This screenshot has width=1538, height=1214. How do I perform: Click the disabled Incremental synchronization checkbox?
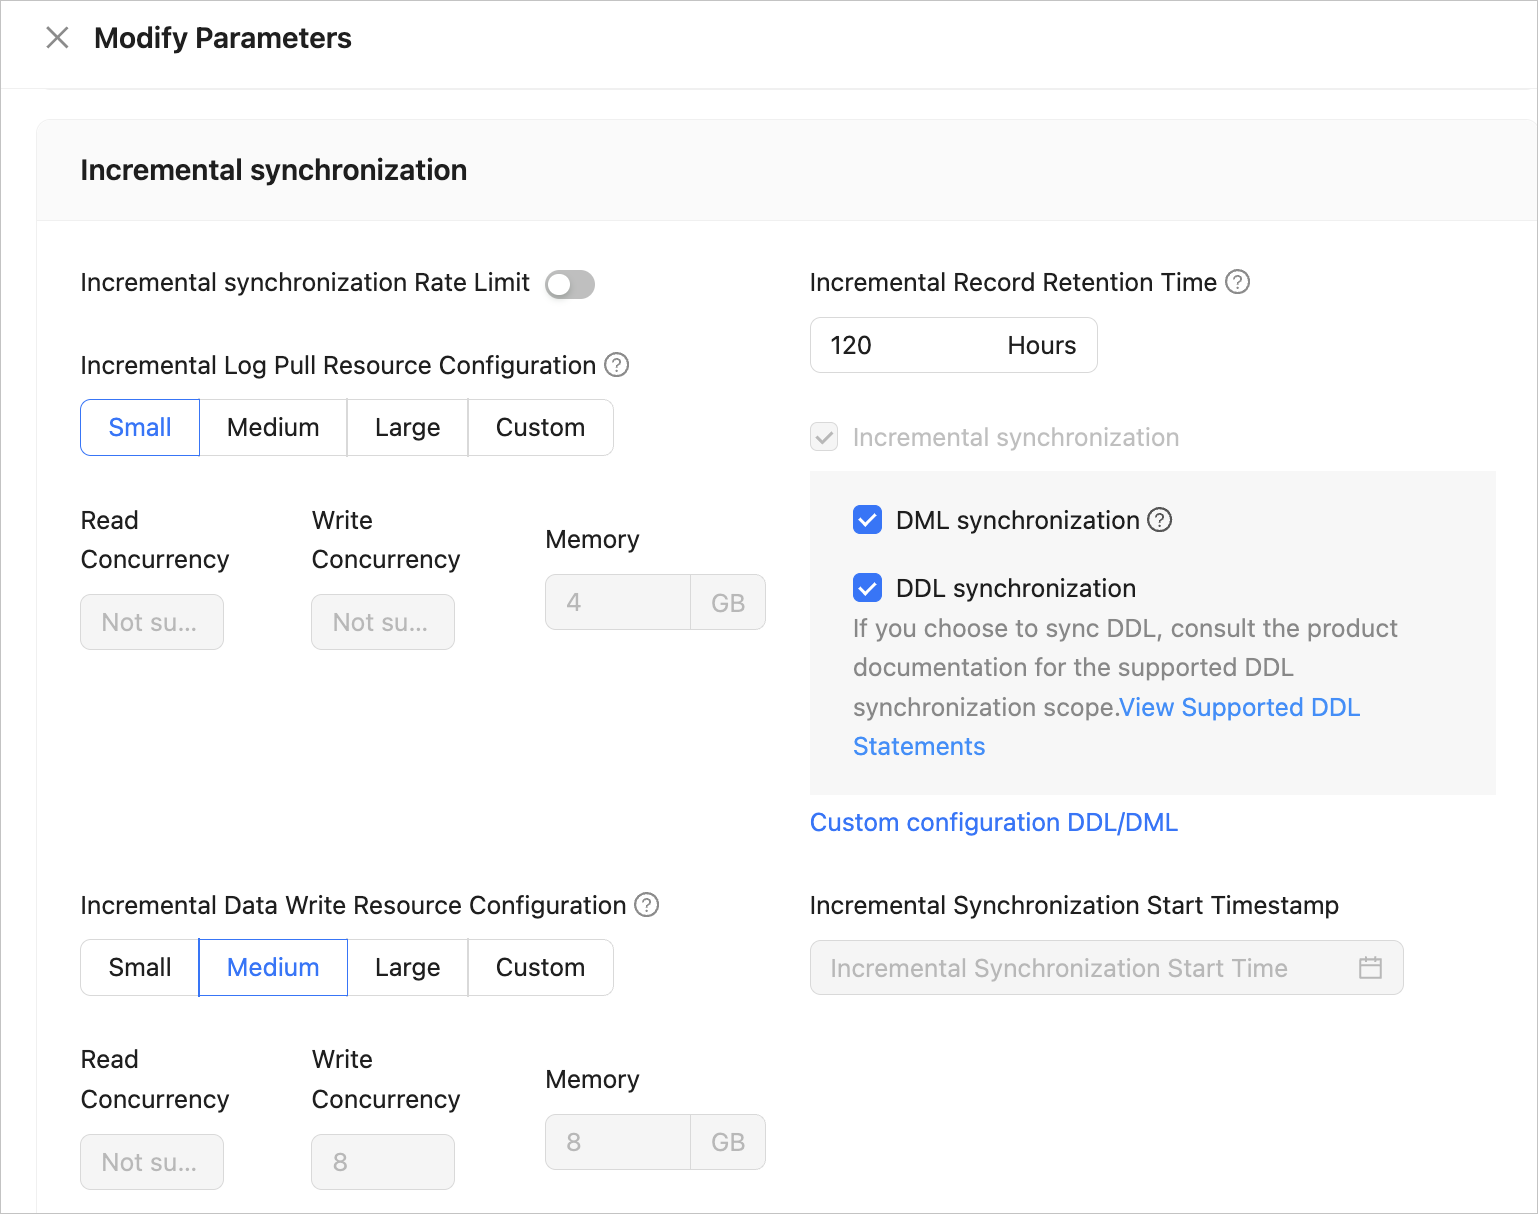824,437
